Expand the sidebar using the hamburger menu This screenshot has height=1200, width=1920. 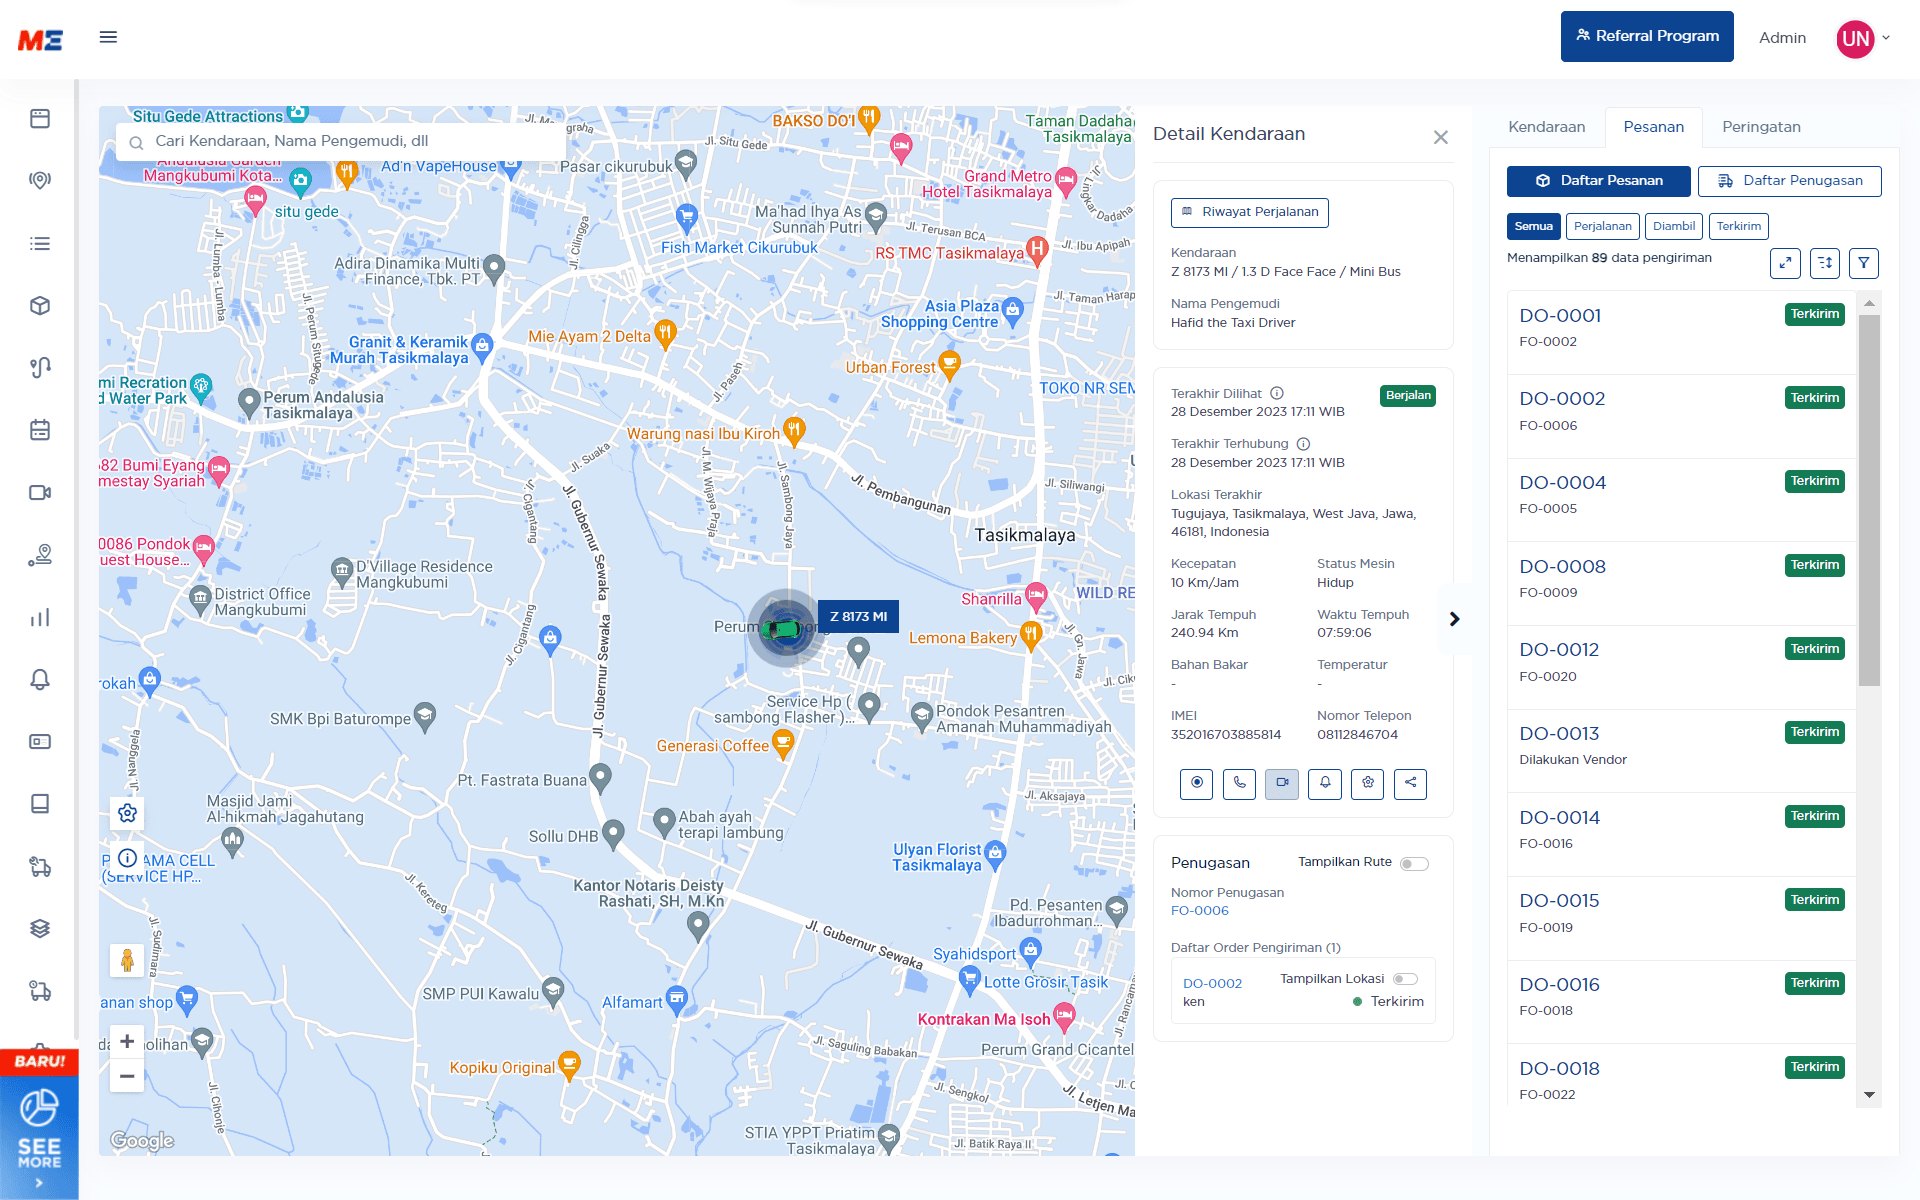[107, 36]
